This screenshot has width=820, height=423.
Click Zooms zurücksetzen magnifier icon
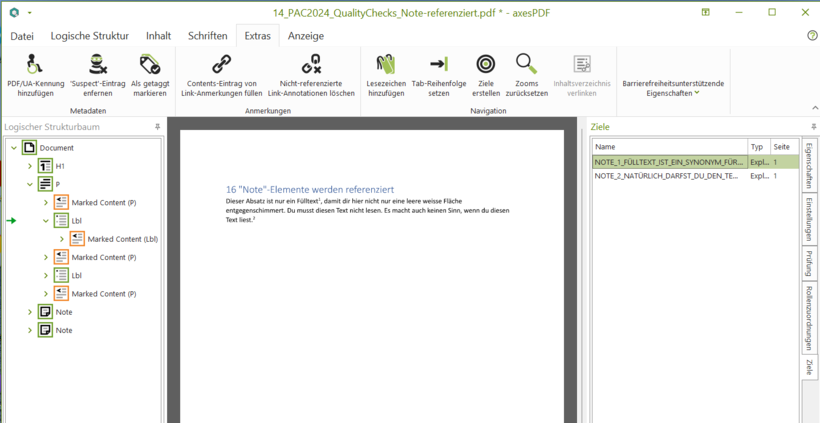[x=527, y=65]
